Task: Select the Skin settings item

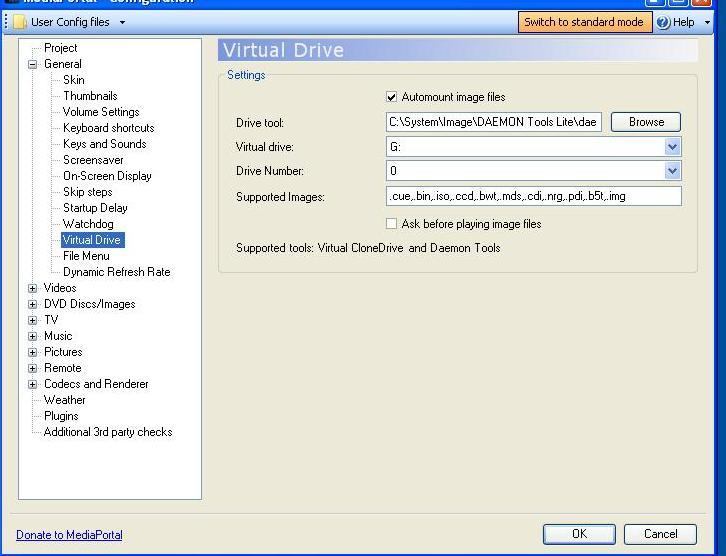Action: 74,80
